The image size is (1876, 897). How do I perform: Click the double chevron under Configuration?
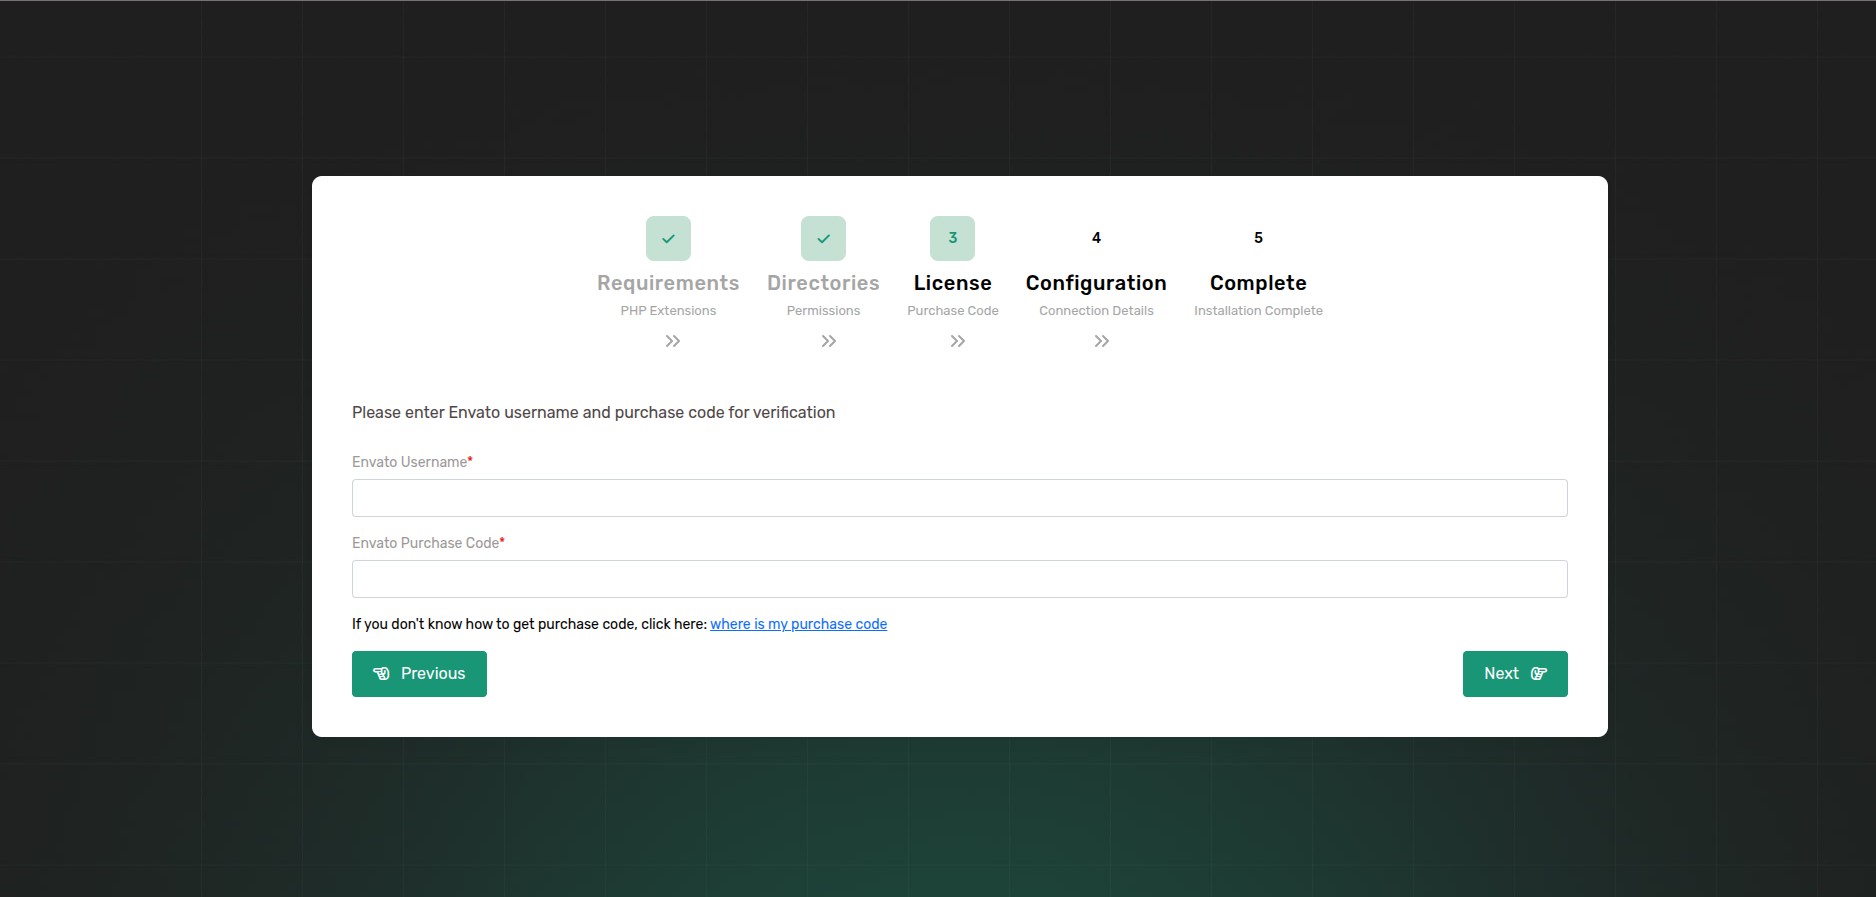pos(1102,341)
